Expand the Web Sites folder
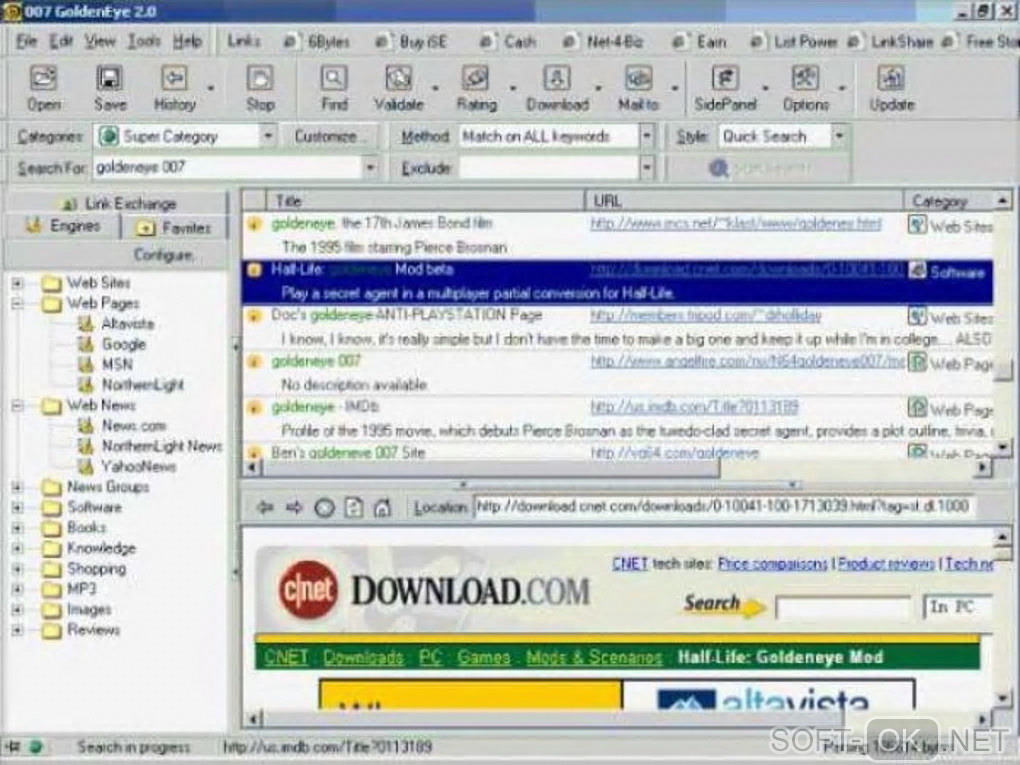Viewport: 1020px width, 765px height. click(x=18, y=283)
